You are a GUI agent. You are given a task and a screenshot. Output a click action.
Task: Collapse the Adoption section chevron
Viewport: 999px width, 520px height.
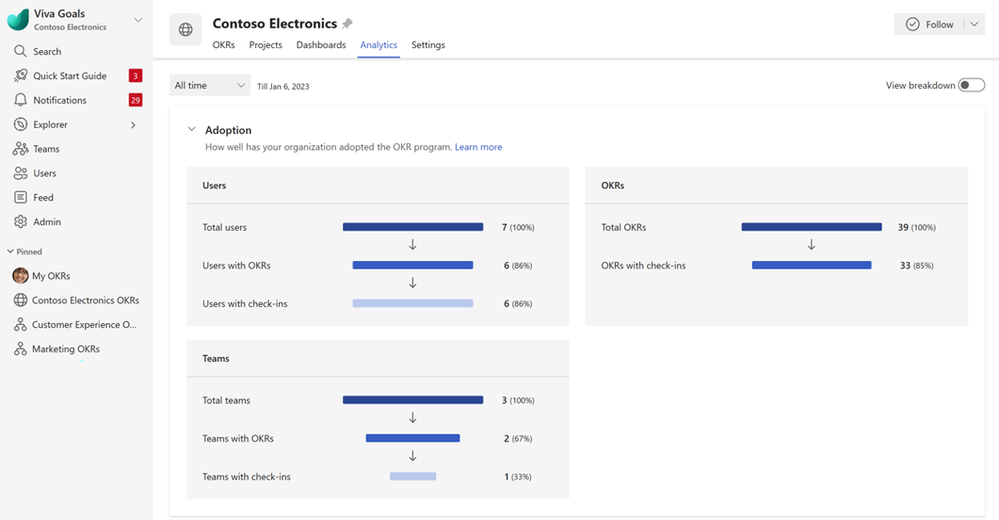coord(191,129)
